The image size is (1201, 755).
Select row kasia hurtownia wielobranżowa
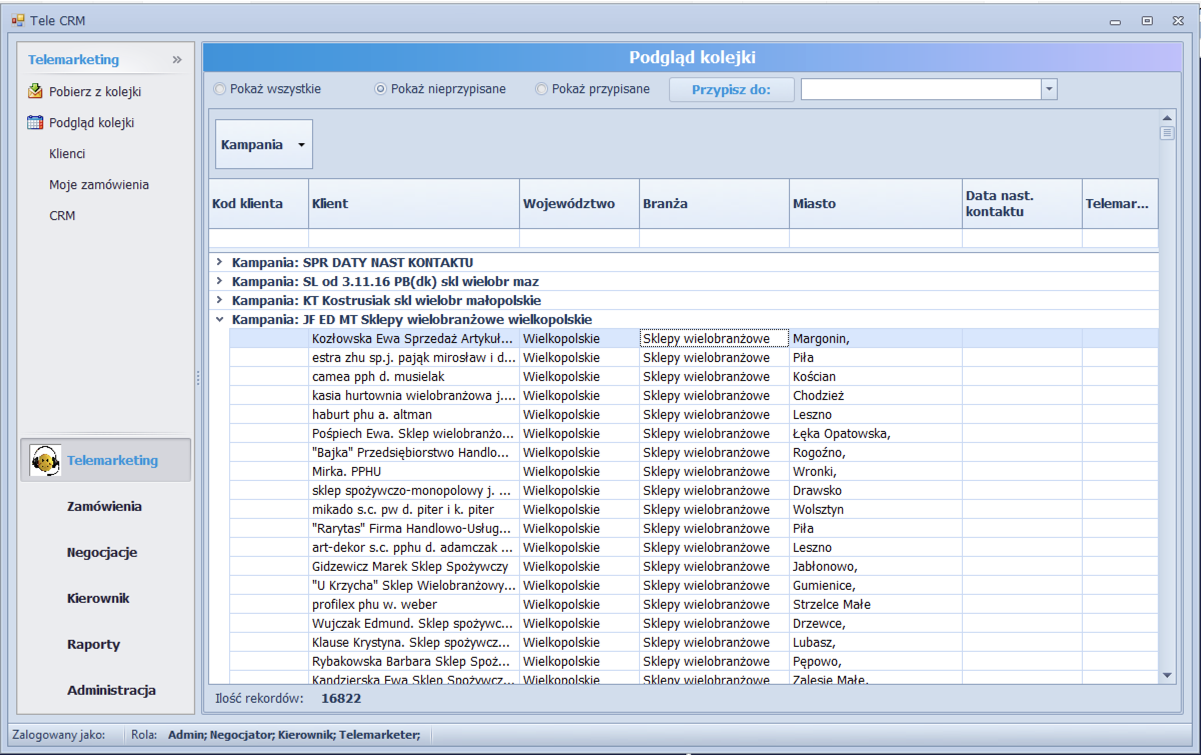694,396
